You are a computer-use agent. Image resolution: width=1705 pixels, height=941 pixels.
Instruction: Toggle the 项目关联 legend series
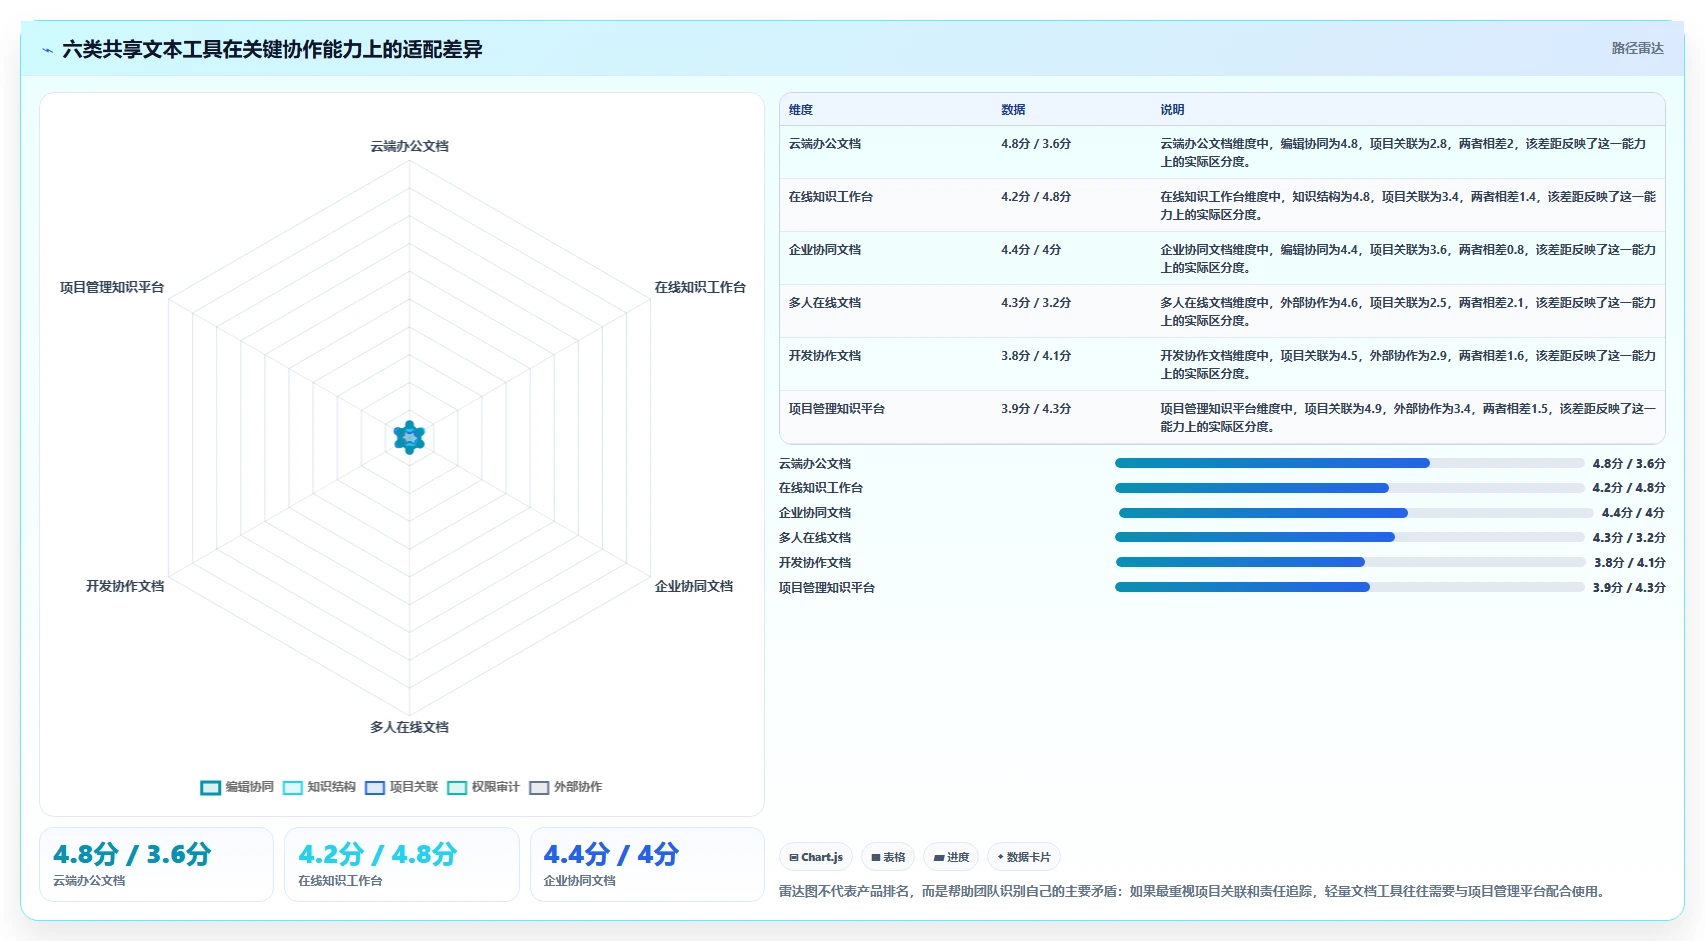(x=401, y=787)
